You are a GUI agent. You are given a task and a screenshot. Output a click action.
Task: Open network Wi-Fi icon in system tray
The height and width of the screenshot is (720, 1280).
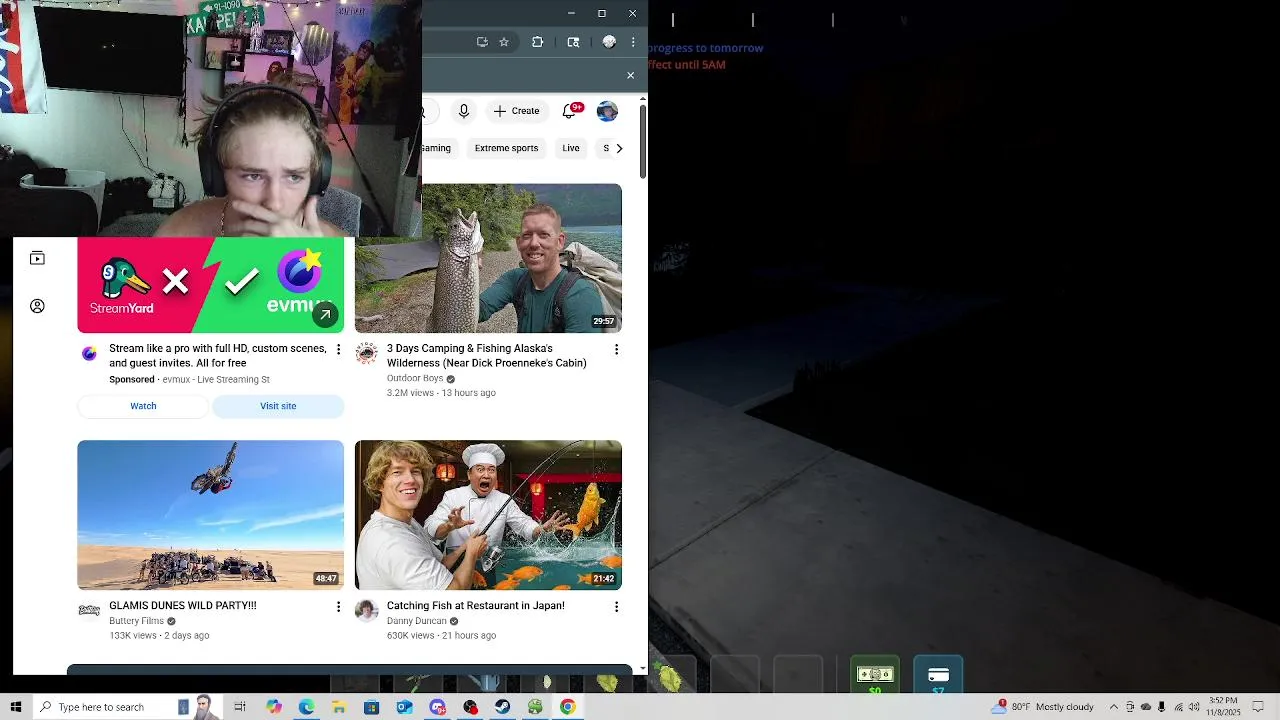tap(1178, 707)
